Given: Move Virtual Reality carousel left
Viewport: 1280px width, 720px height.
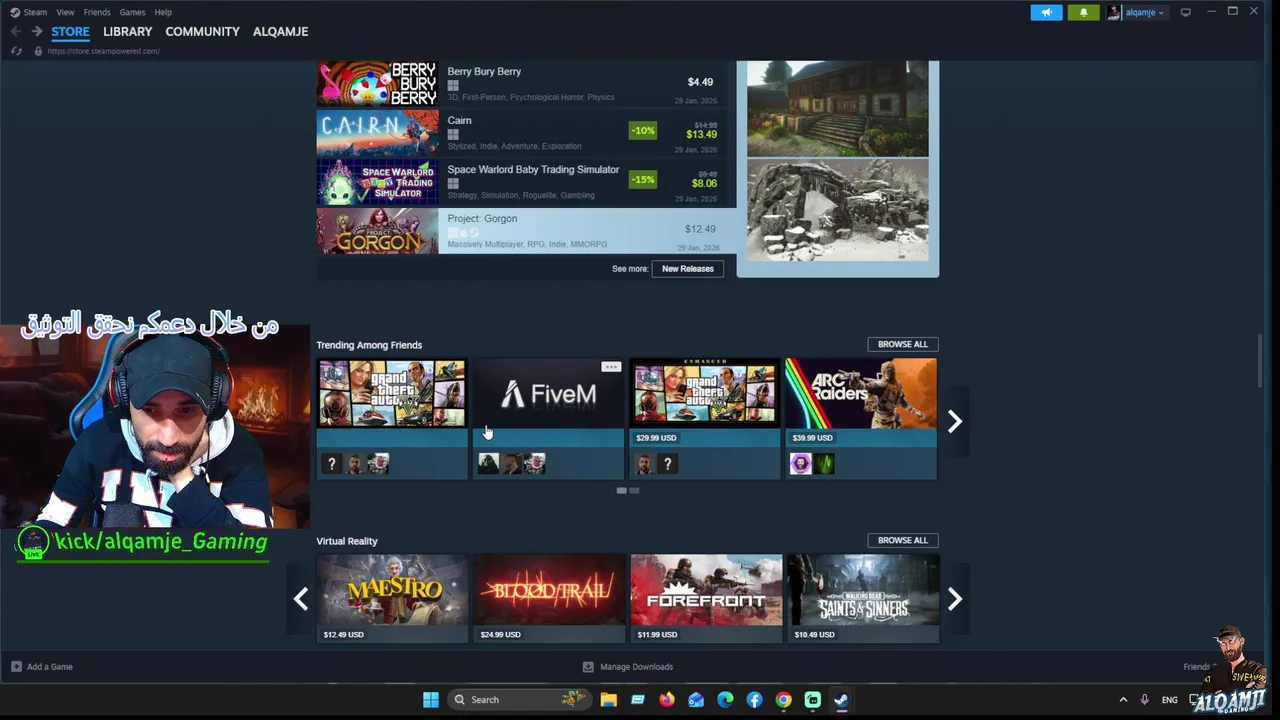Looking at the screenshot, I should (301, 599).
